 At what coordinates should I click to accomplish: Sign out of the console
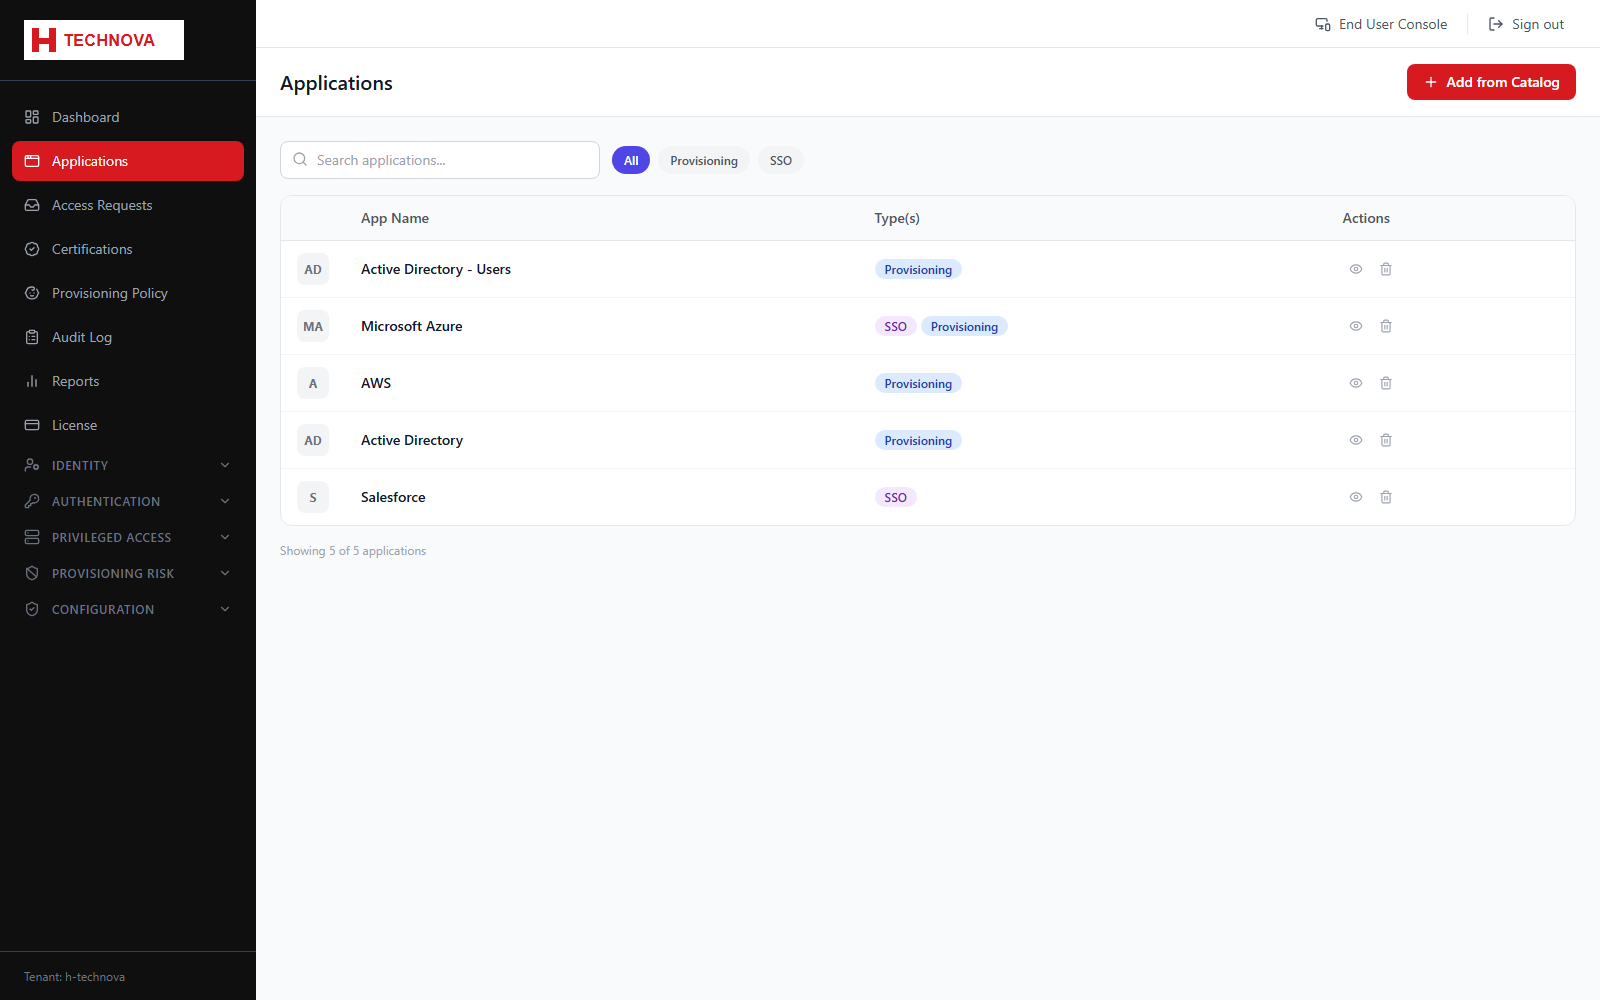click(x=1526, y=24)
